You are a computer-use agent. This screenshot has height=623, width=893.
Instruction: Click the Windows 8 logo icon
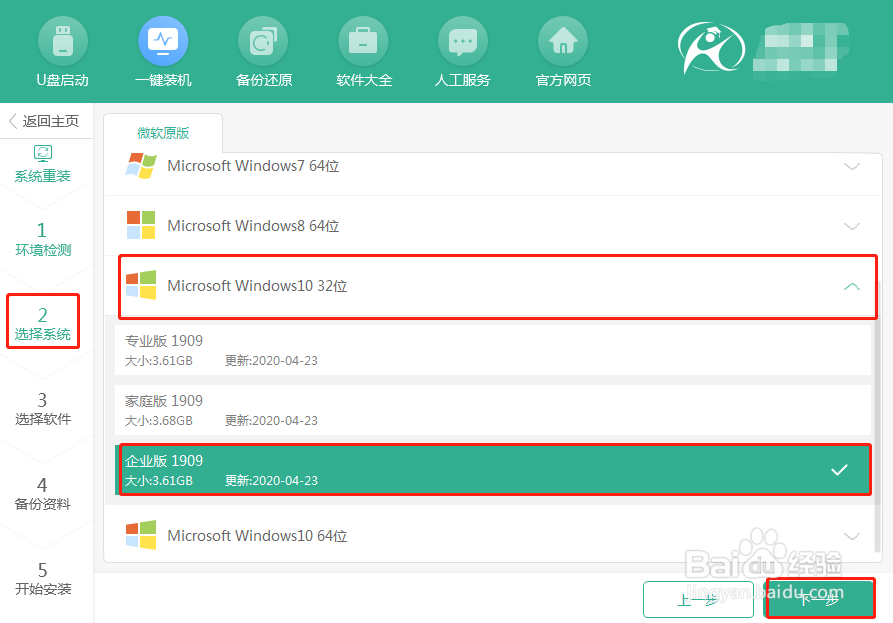click(x=141, y=225)
